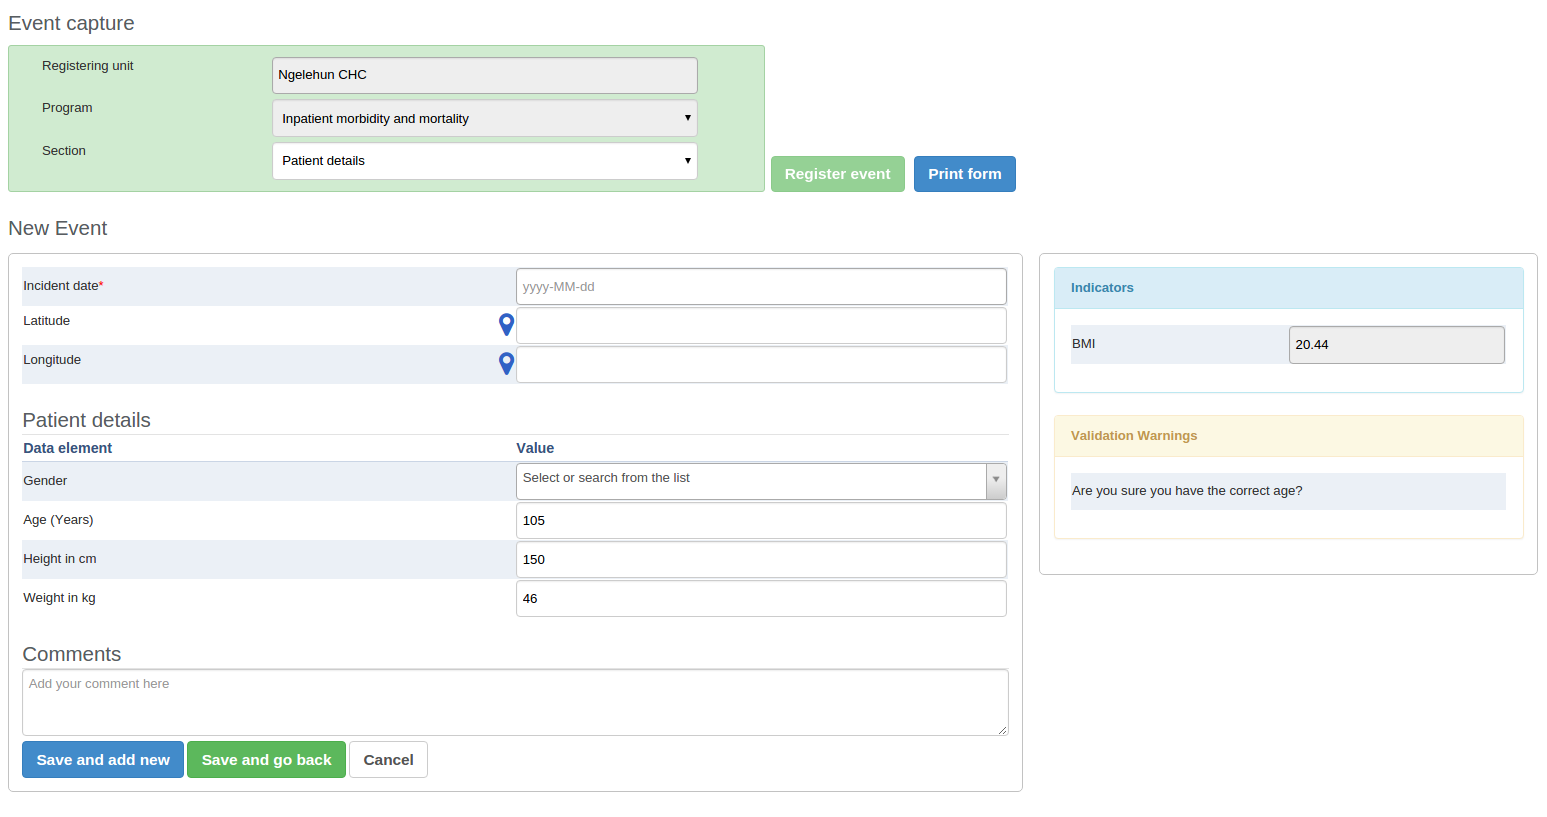The width and height of the screenshot is (1547, 817).
Task: Click the Longitude map pin icon
Action: coord(506,363)
